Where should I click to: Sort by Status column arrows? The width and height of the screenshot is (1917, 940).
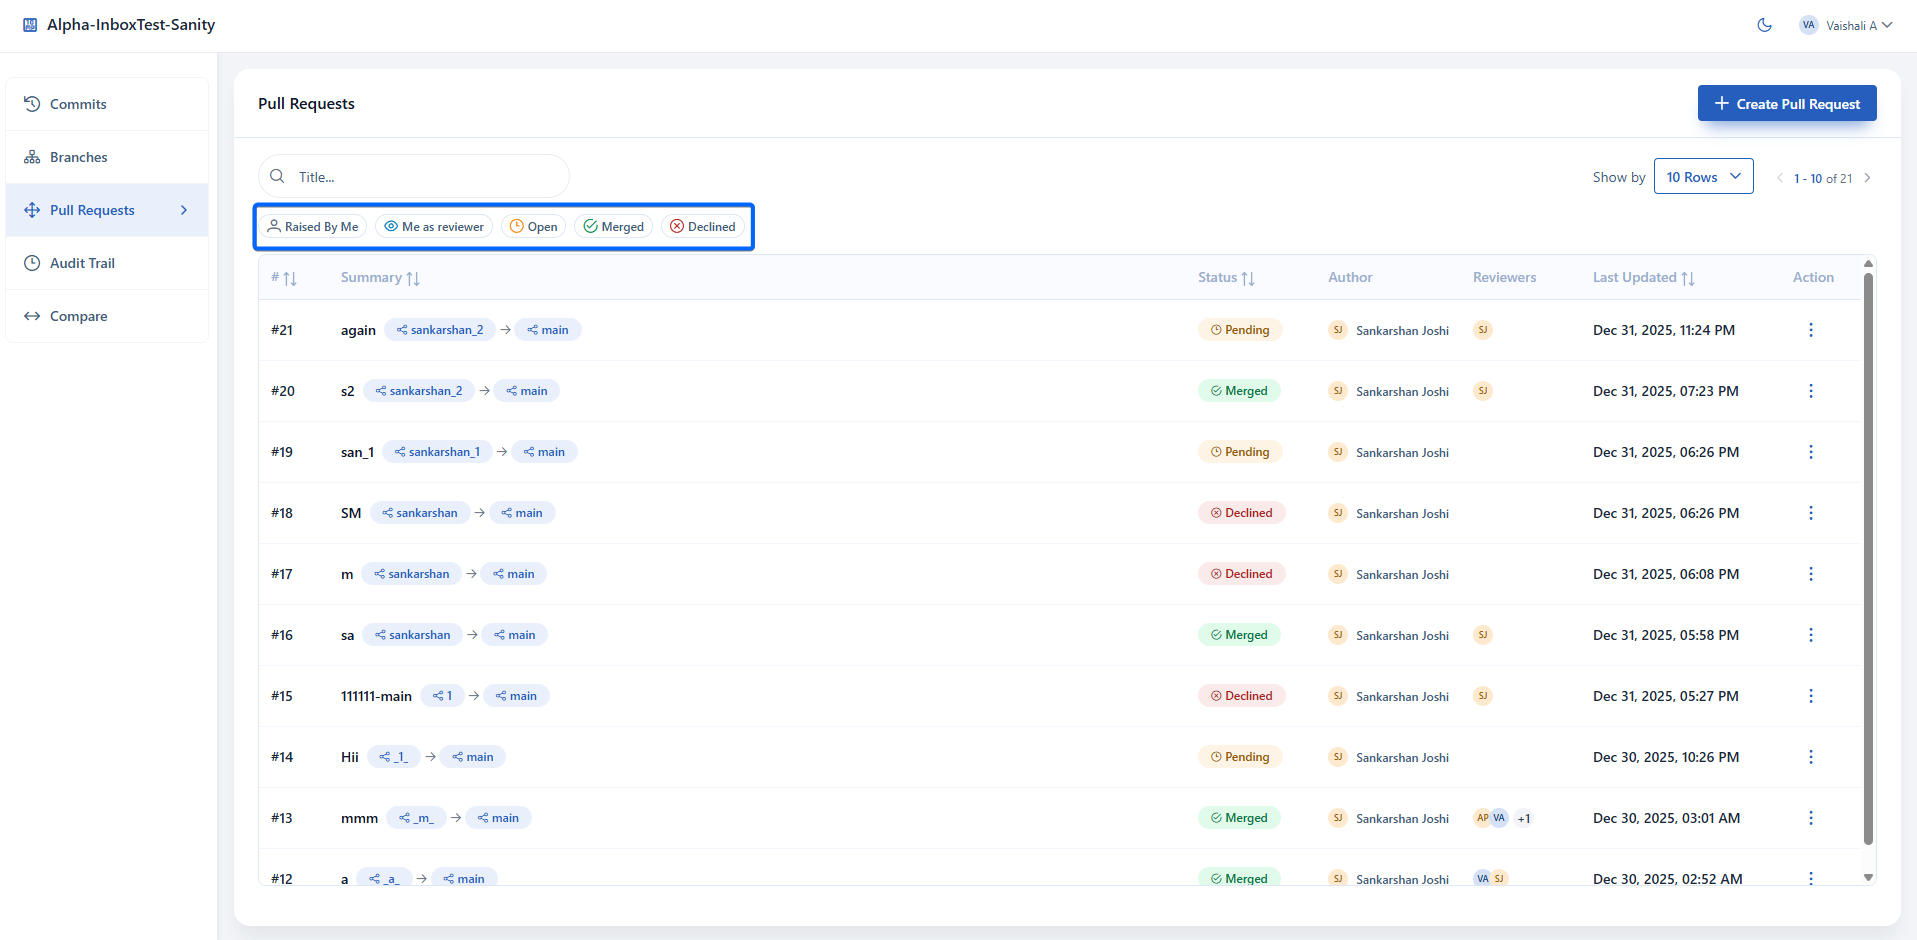pyautogui.click(x=1248, y=278)
